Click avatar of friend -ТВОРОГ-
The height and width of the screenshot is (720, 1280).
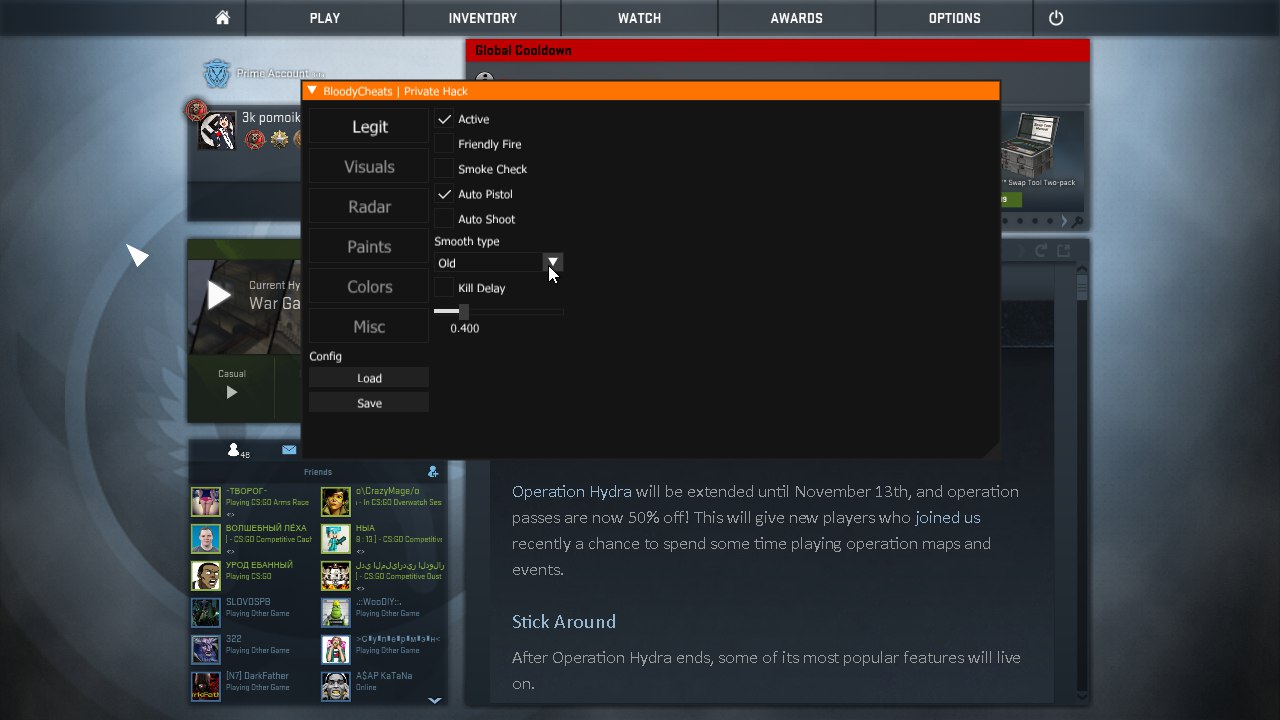[205, 502]
